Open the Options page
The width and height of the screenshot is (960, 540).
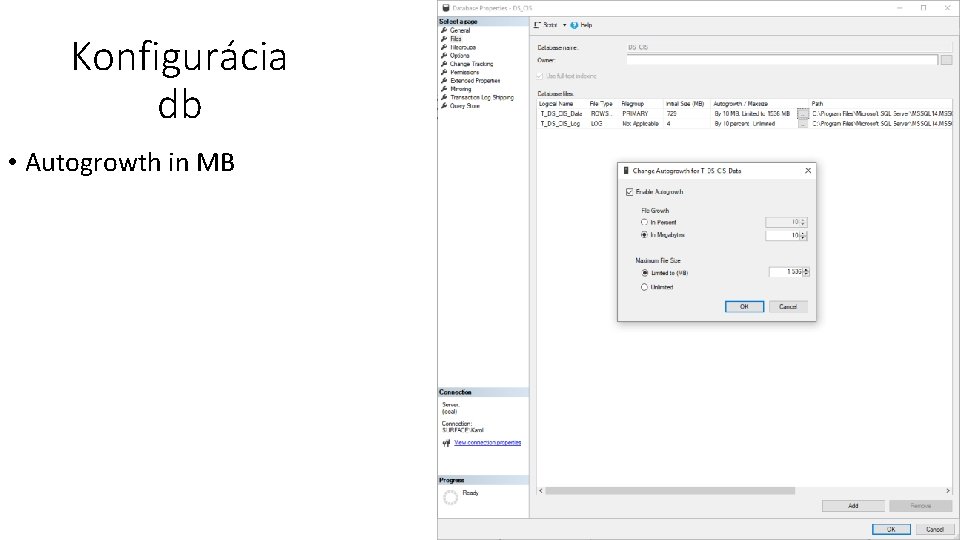(460, 55)
